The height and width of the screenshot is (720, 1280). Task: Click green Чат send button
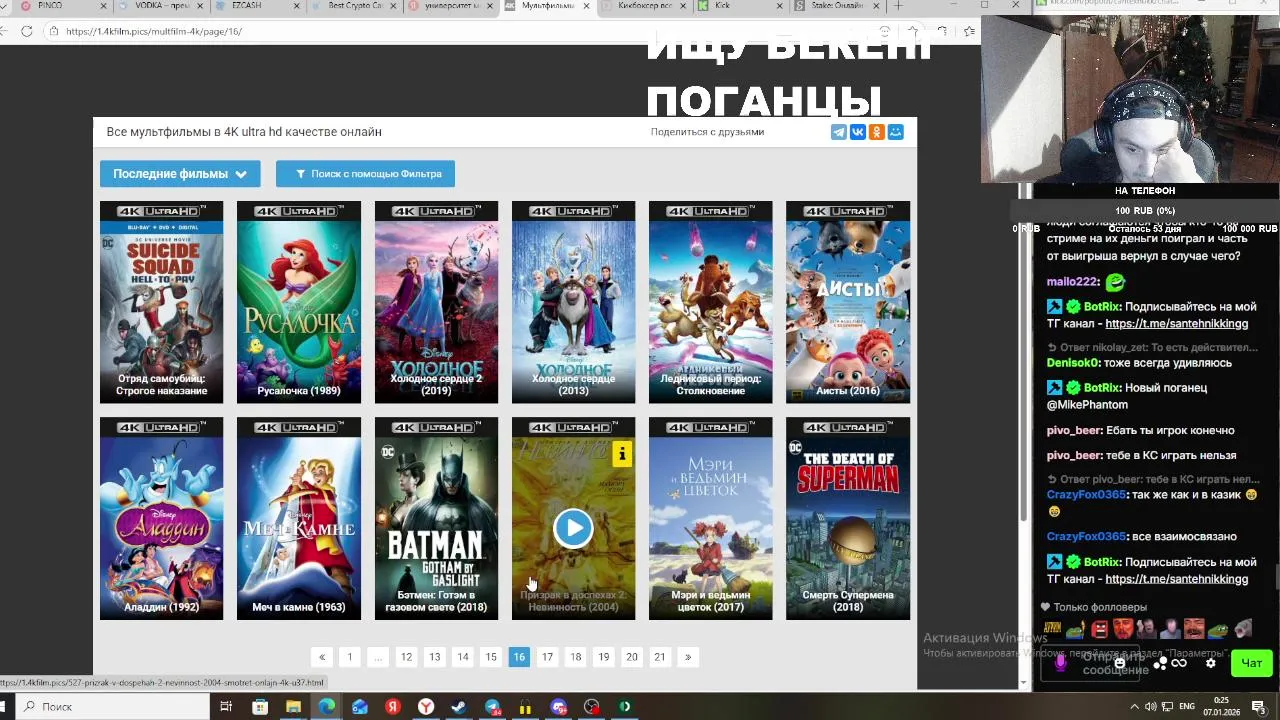[x=1251, y=663]
